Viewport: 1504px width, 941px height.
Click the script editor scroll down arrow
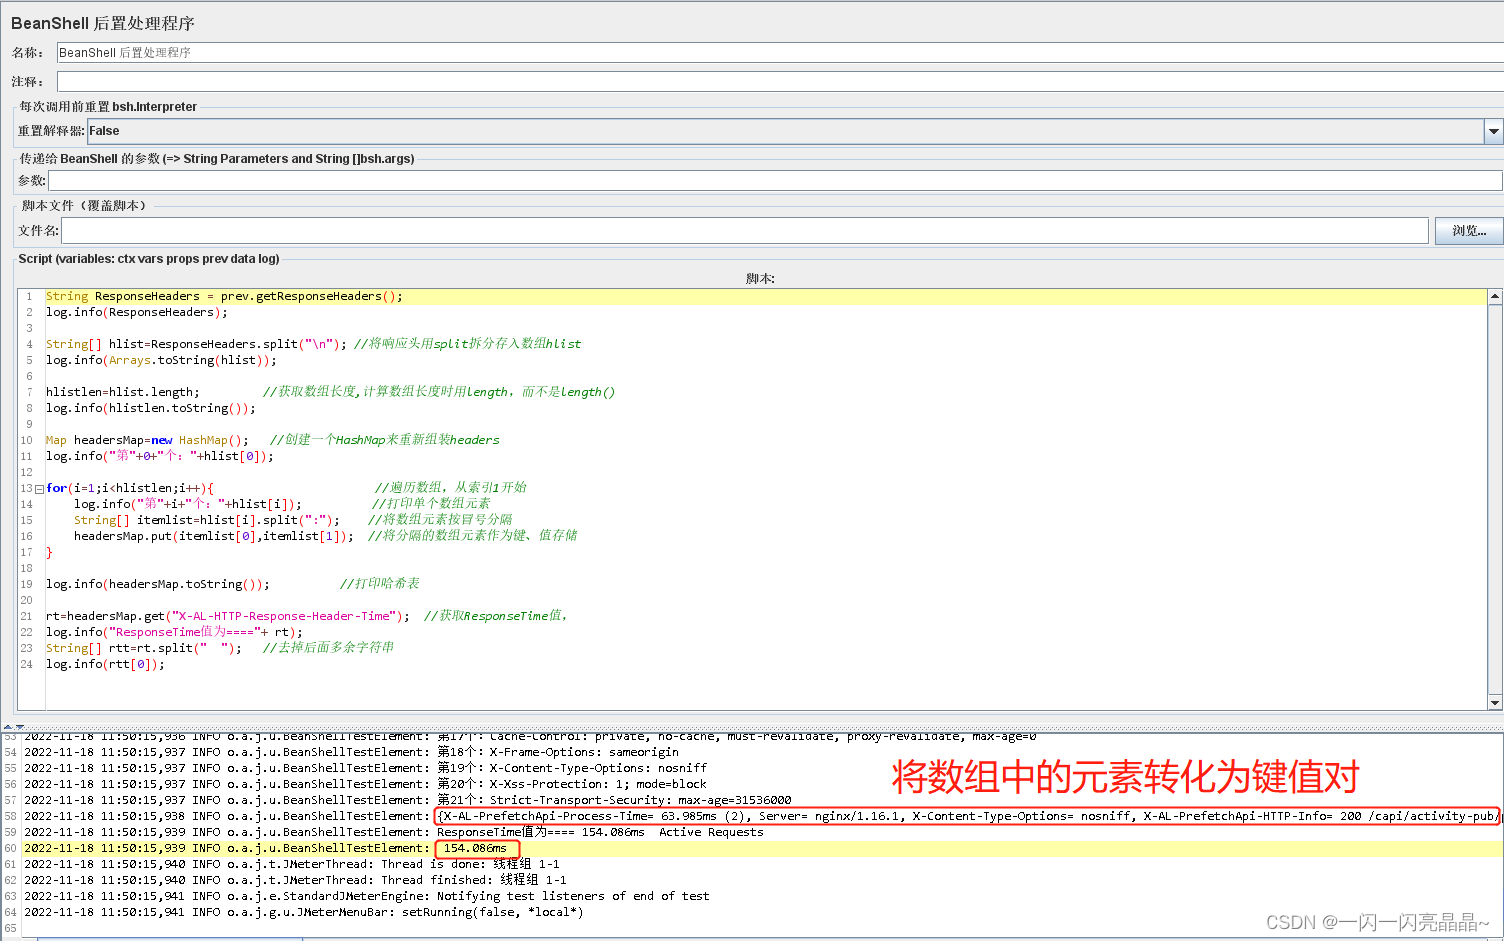[x=1495, y=703]
